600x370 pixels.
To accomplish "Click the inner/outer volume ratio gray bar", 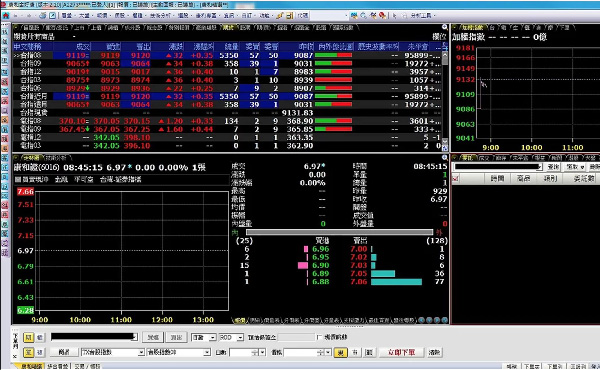I will tap(340, 232).
